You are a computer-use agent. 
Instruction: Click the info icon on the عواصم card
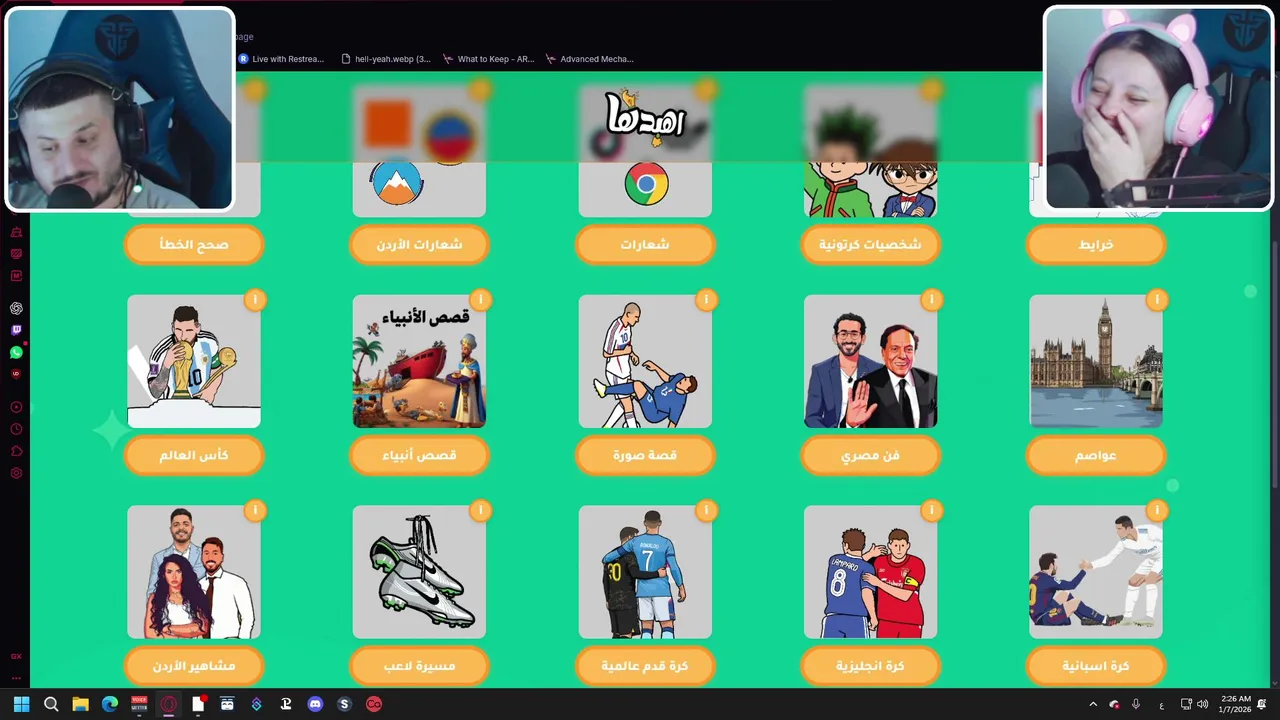(x=1157, y=299)
